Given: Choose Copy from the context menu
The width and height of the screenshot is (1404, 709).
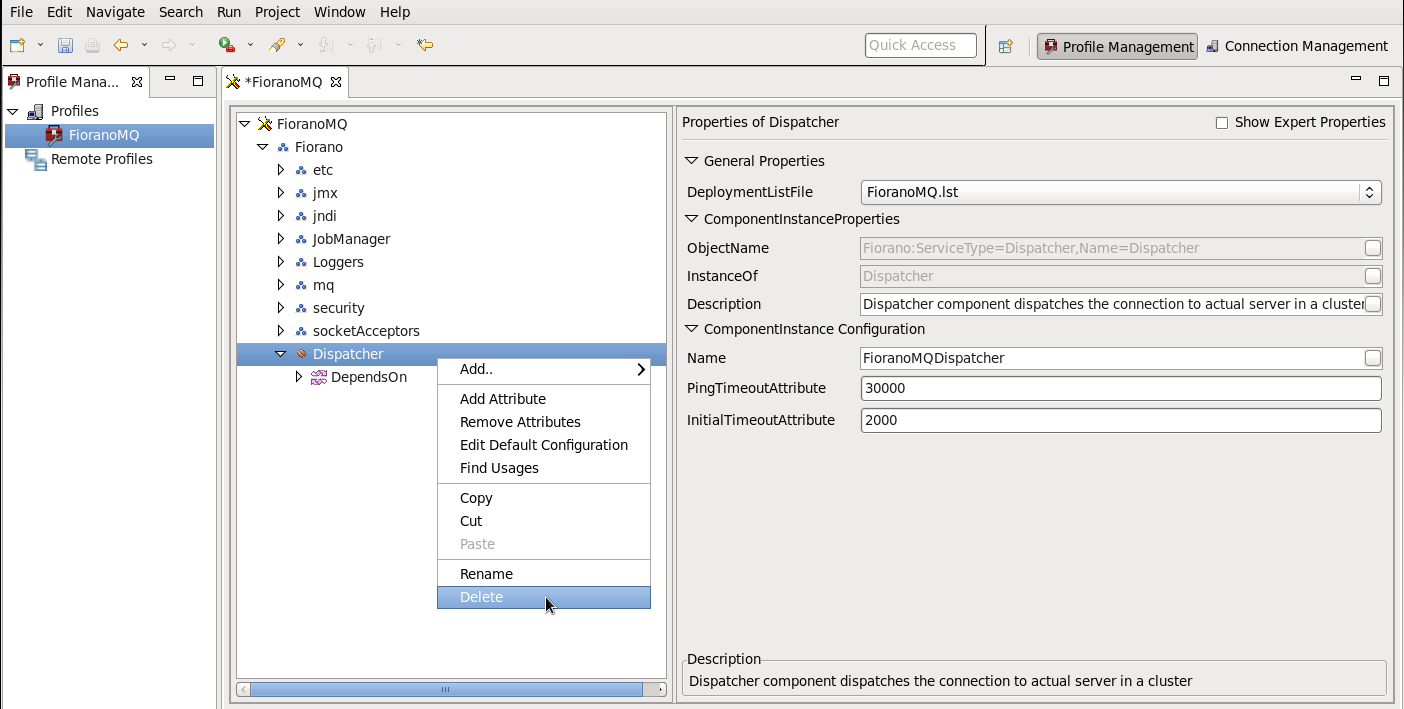Looking at the screenshot, I should point(544,498).
